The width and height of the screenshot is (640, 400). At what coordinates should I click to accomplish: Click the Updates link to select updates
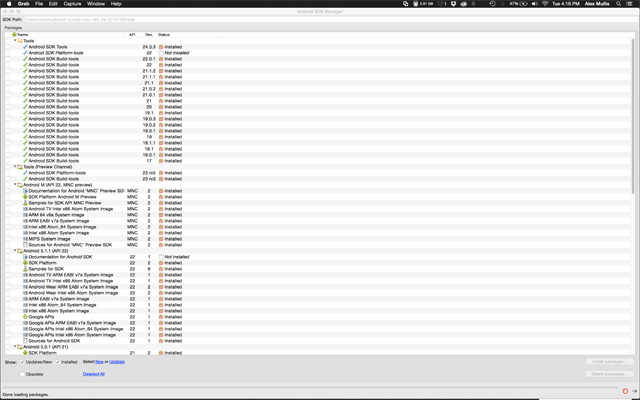pos(117,362)
